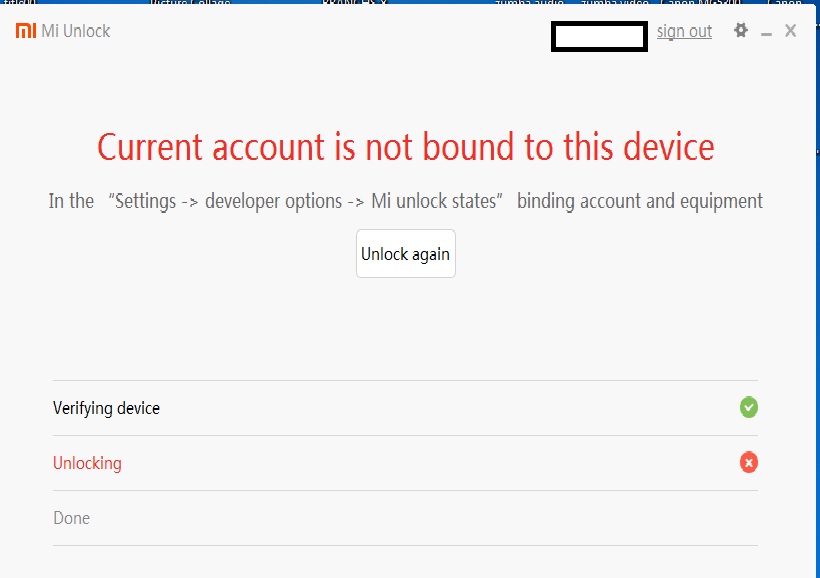Screen dimensions: 820x578
Task: Click the Picture Collage desktop label
Action: coord(190,3)
